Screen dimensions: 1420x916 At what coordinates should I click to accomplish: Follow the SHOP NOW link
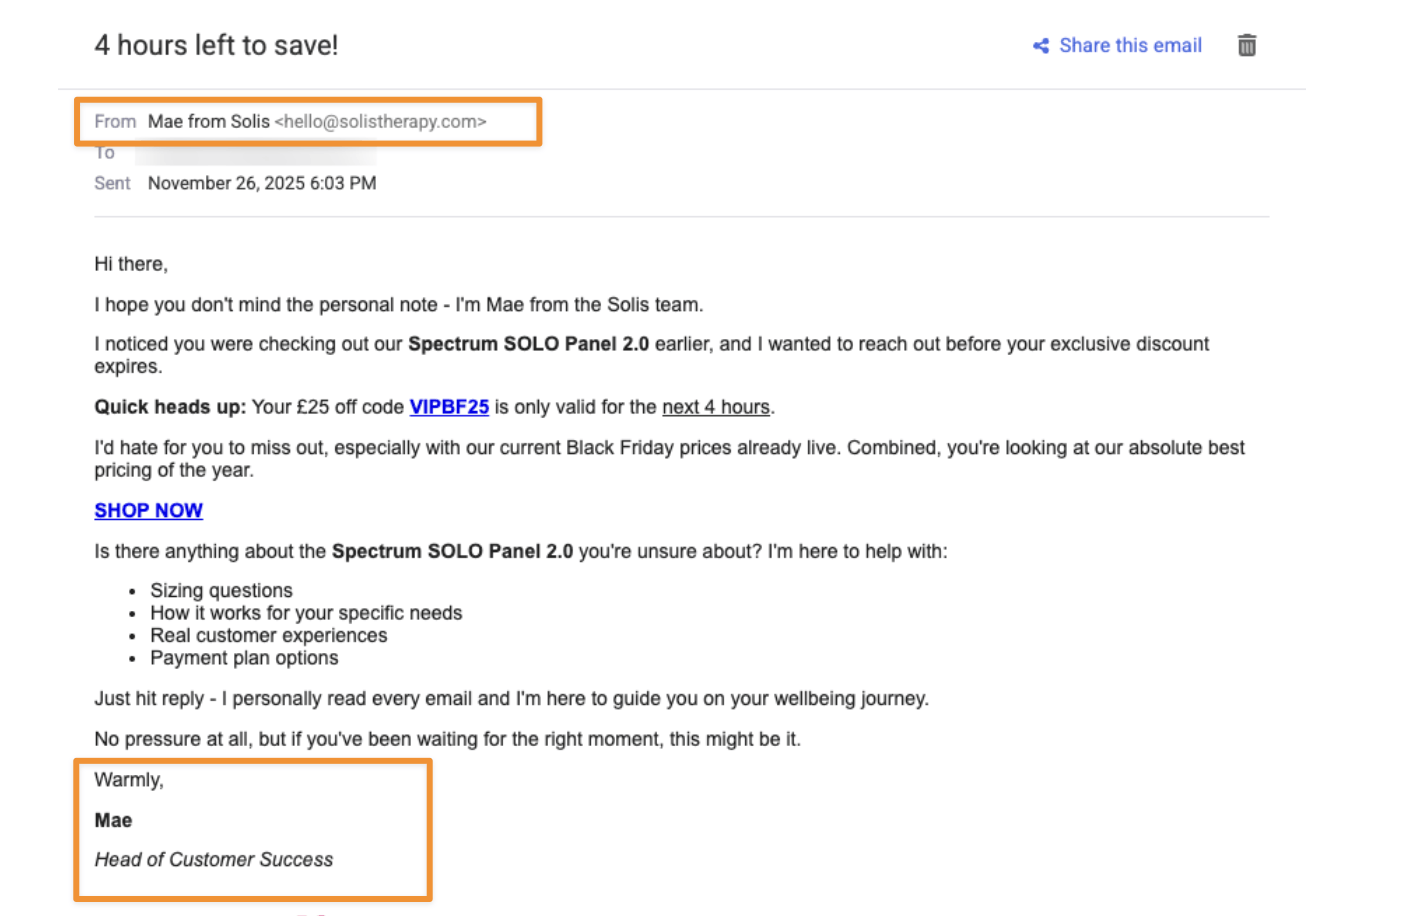click(x=148, y=511)
